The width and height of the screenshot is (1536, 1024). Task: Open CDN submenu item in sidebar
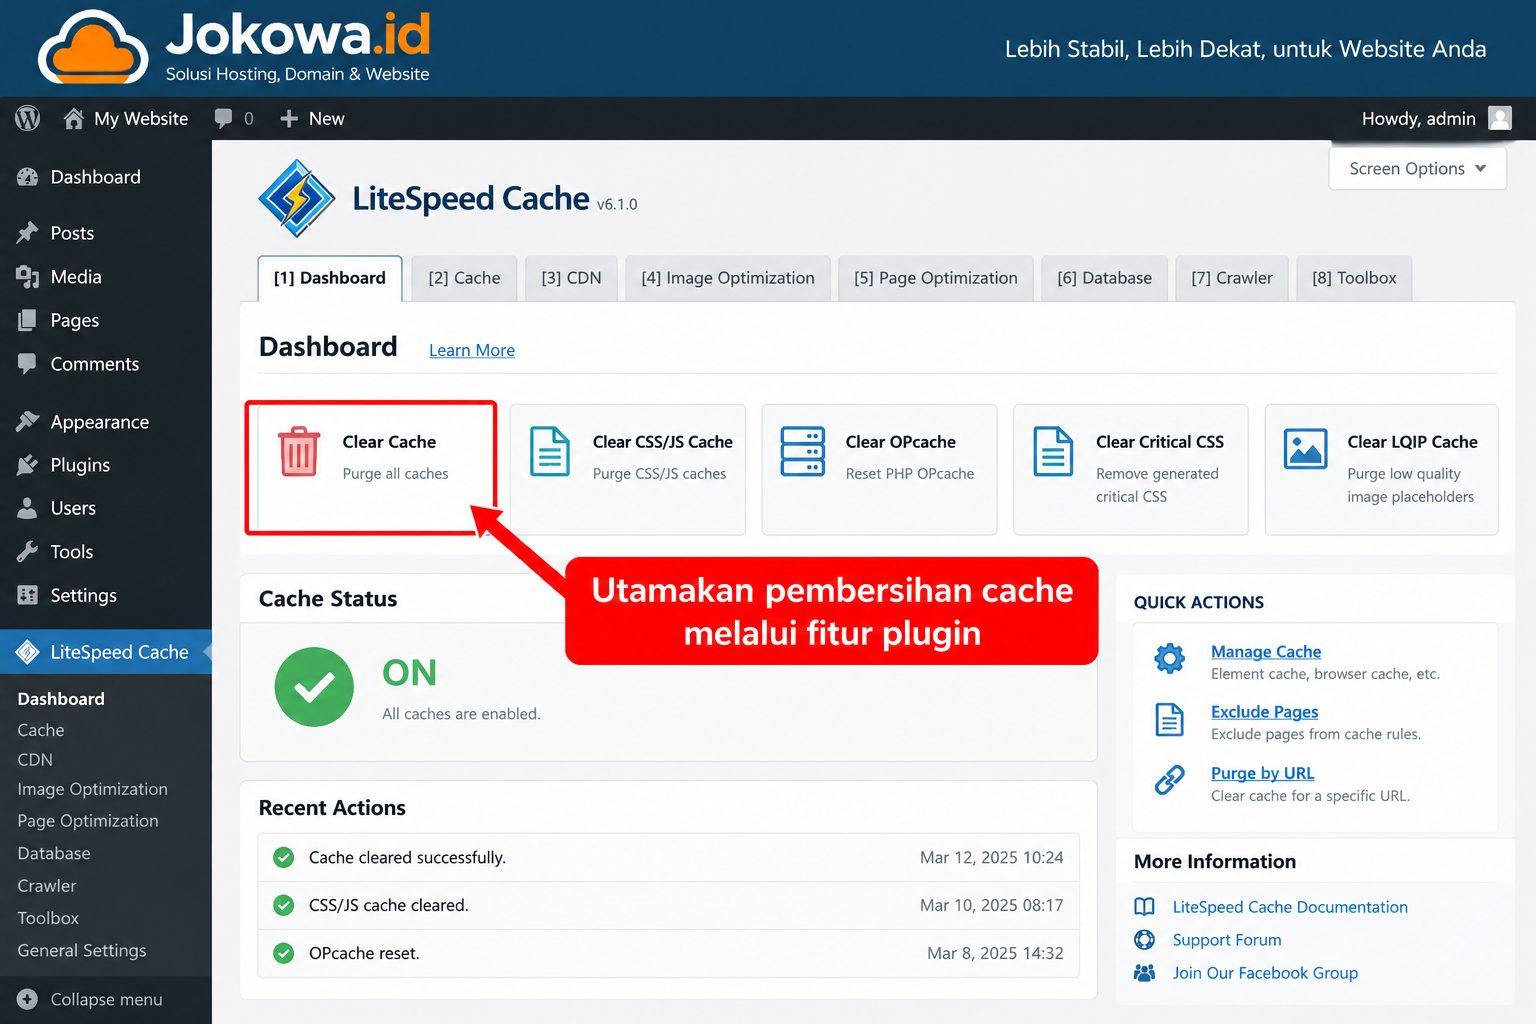click(x=35, y=760)
